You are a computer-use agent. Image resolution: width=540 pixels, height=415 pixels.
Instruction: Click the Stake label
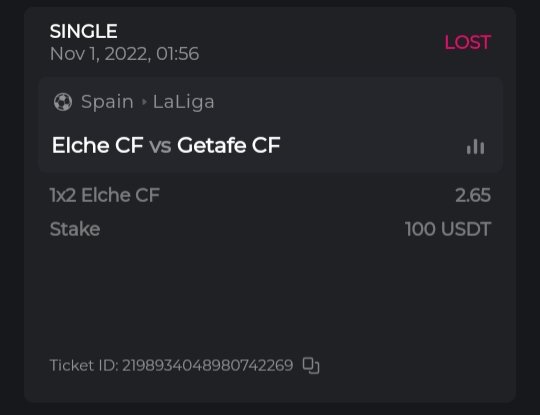click(x=75, y=229)
